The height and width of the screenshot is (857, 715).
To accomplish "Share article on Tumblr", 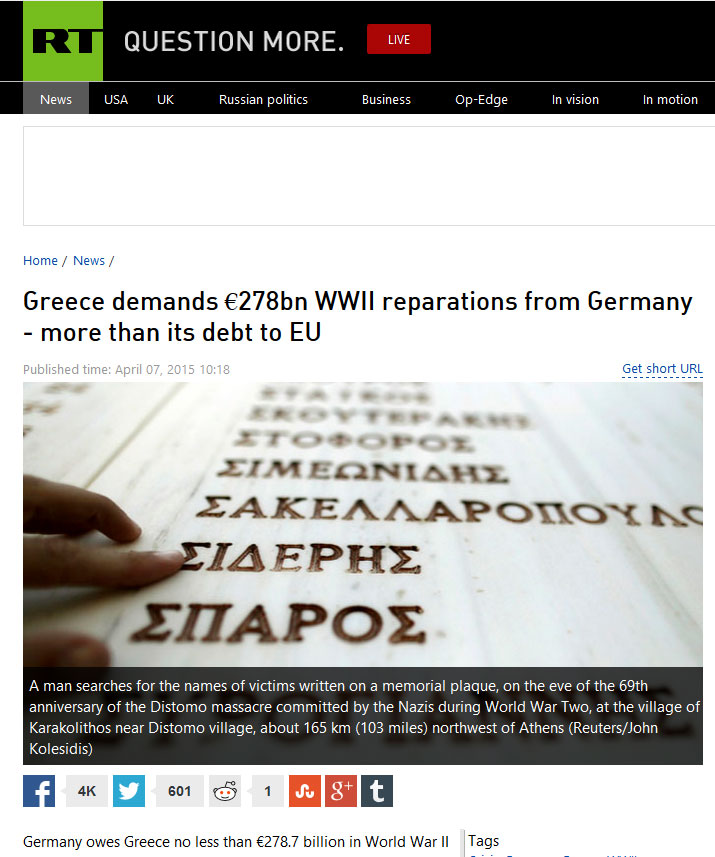I will 377,791.
